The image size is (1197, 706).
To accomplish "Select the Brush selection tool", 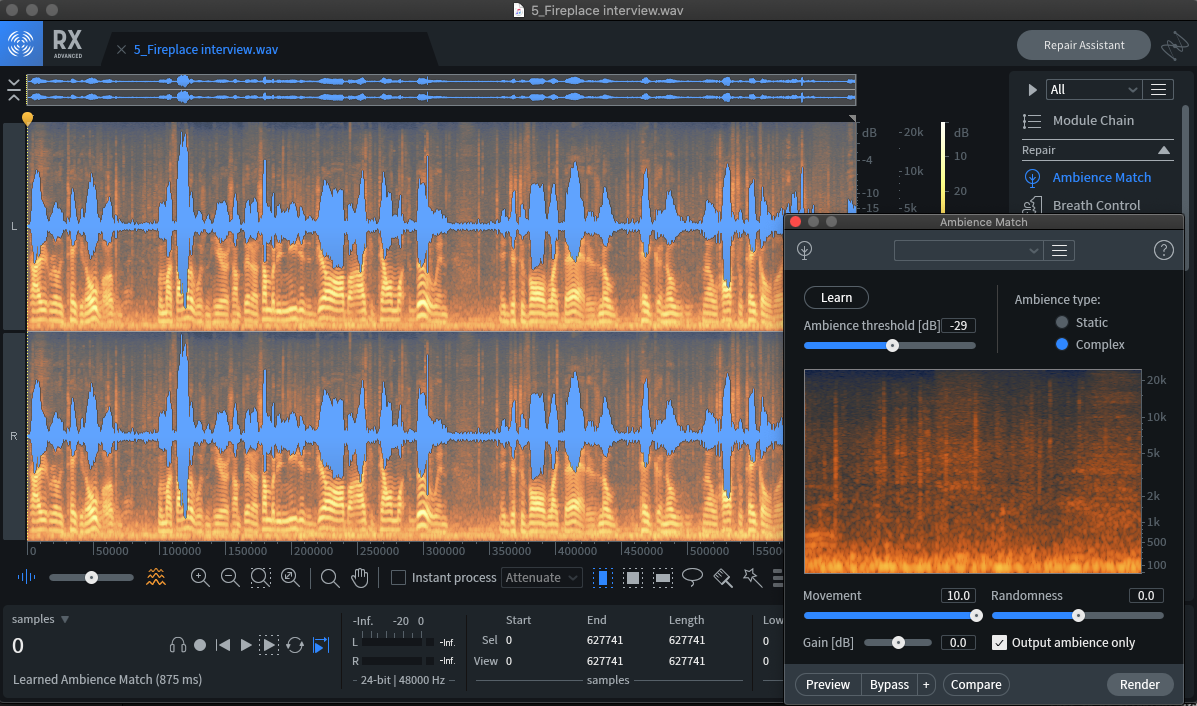I will point(723,578).
